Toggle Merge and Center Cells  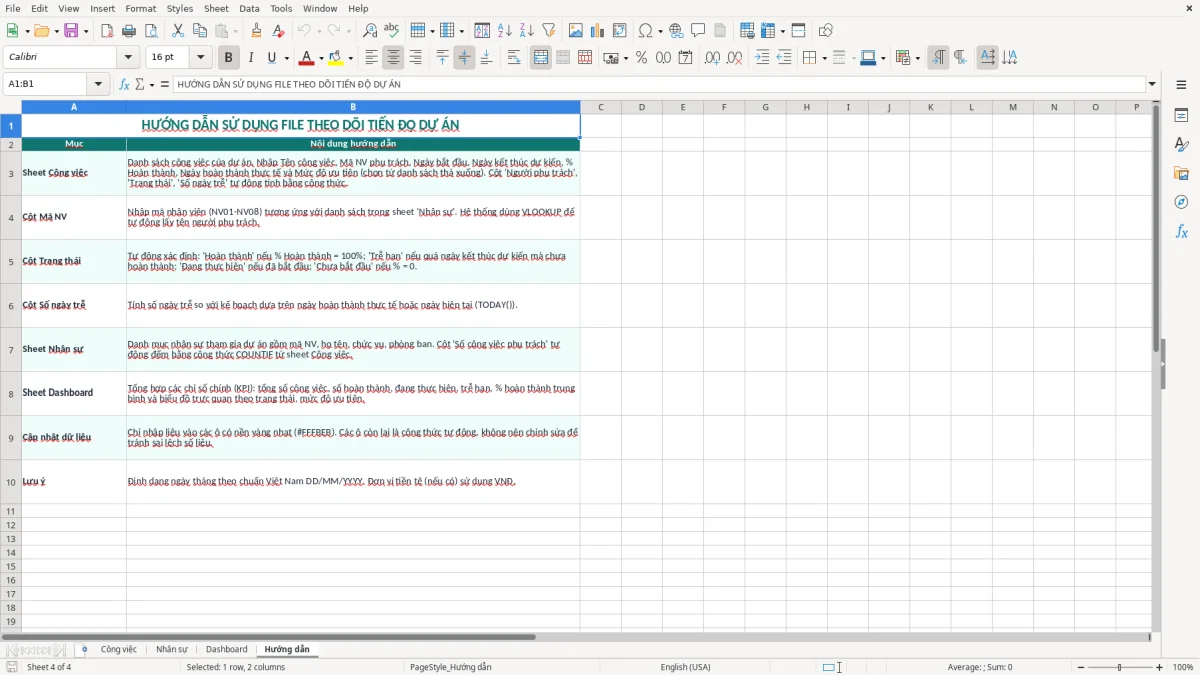point(541,58)
